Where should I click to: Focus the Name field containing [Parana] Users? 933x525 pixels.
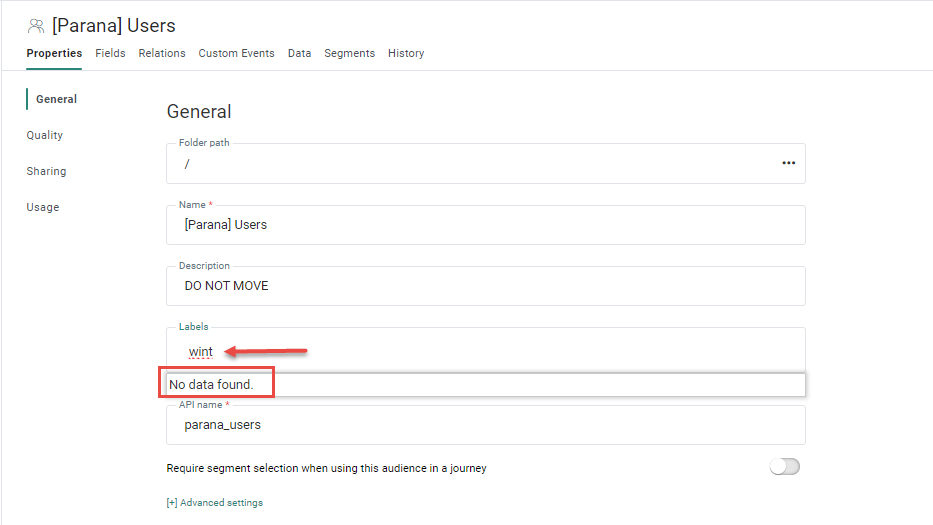coord(485,225)
